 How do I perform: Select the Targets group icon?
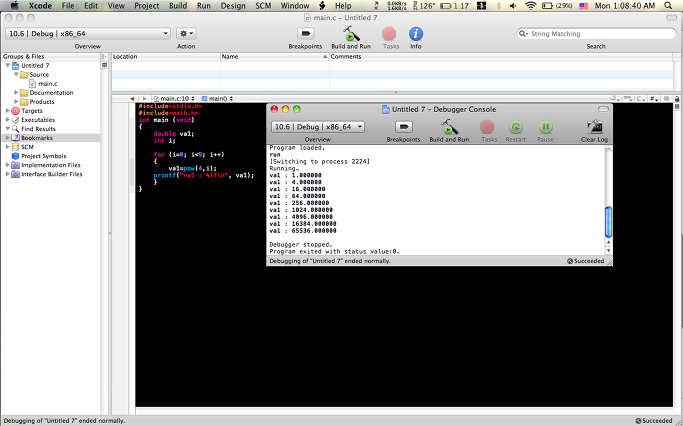tap(15, 111)
